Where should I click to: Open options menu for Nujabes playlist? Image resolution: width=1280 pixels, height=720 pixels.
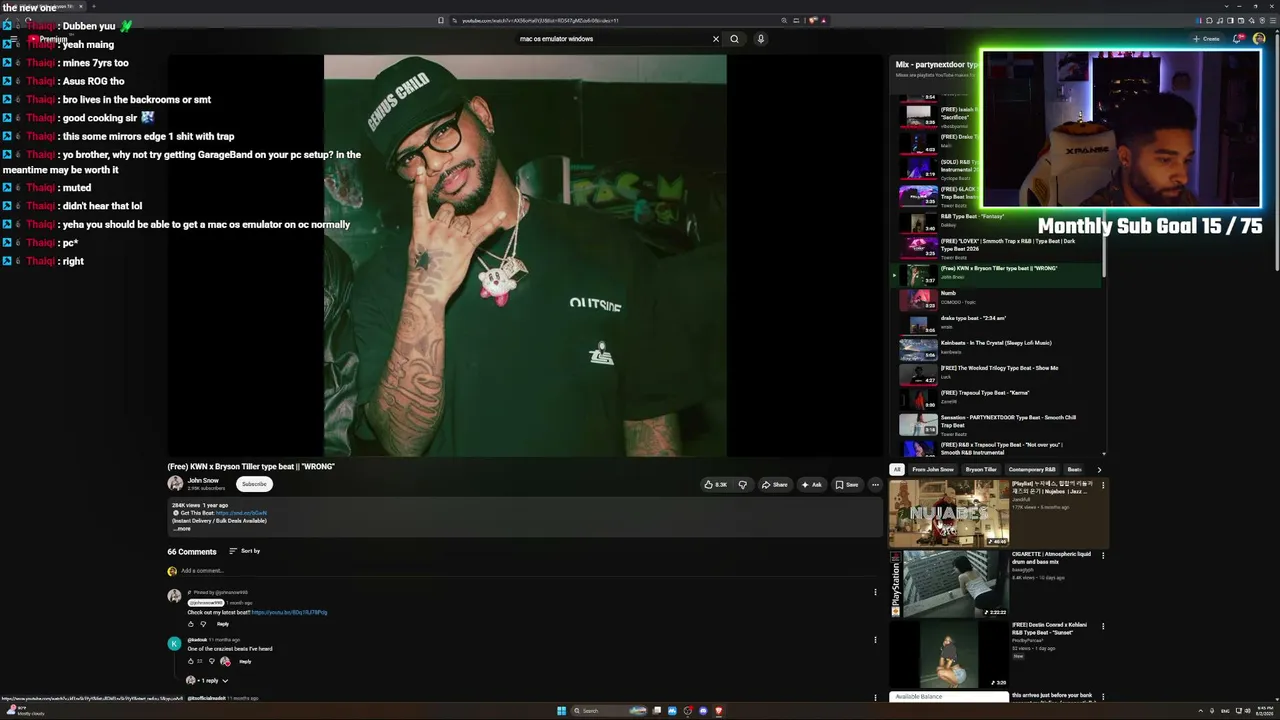point(1103,485)
